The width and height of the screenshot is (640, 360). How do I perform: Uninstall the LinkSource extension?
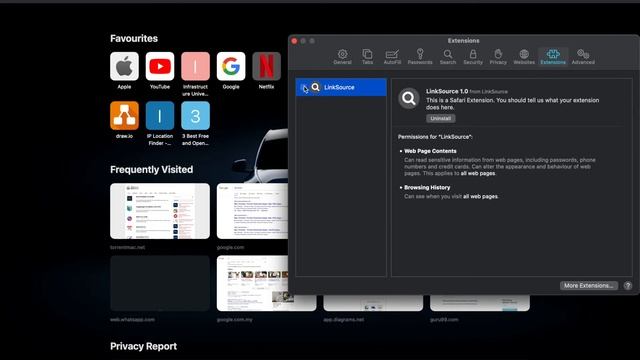(440, 118)
